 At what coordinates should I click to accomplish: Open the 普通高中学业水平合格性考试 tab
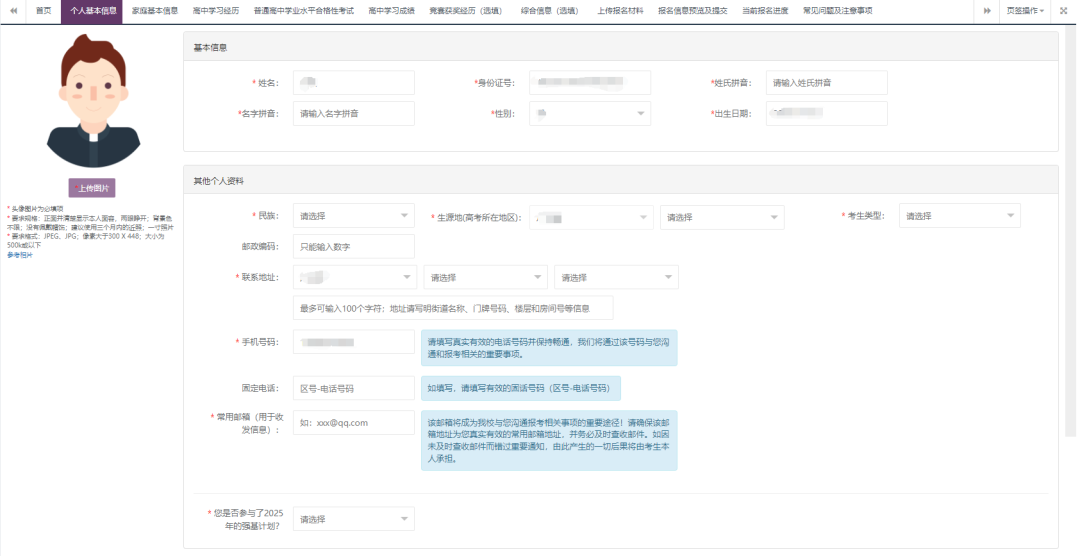coord(304,11)
